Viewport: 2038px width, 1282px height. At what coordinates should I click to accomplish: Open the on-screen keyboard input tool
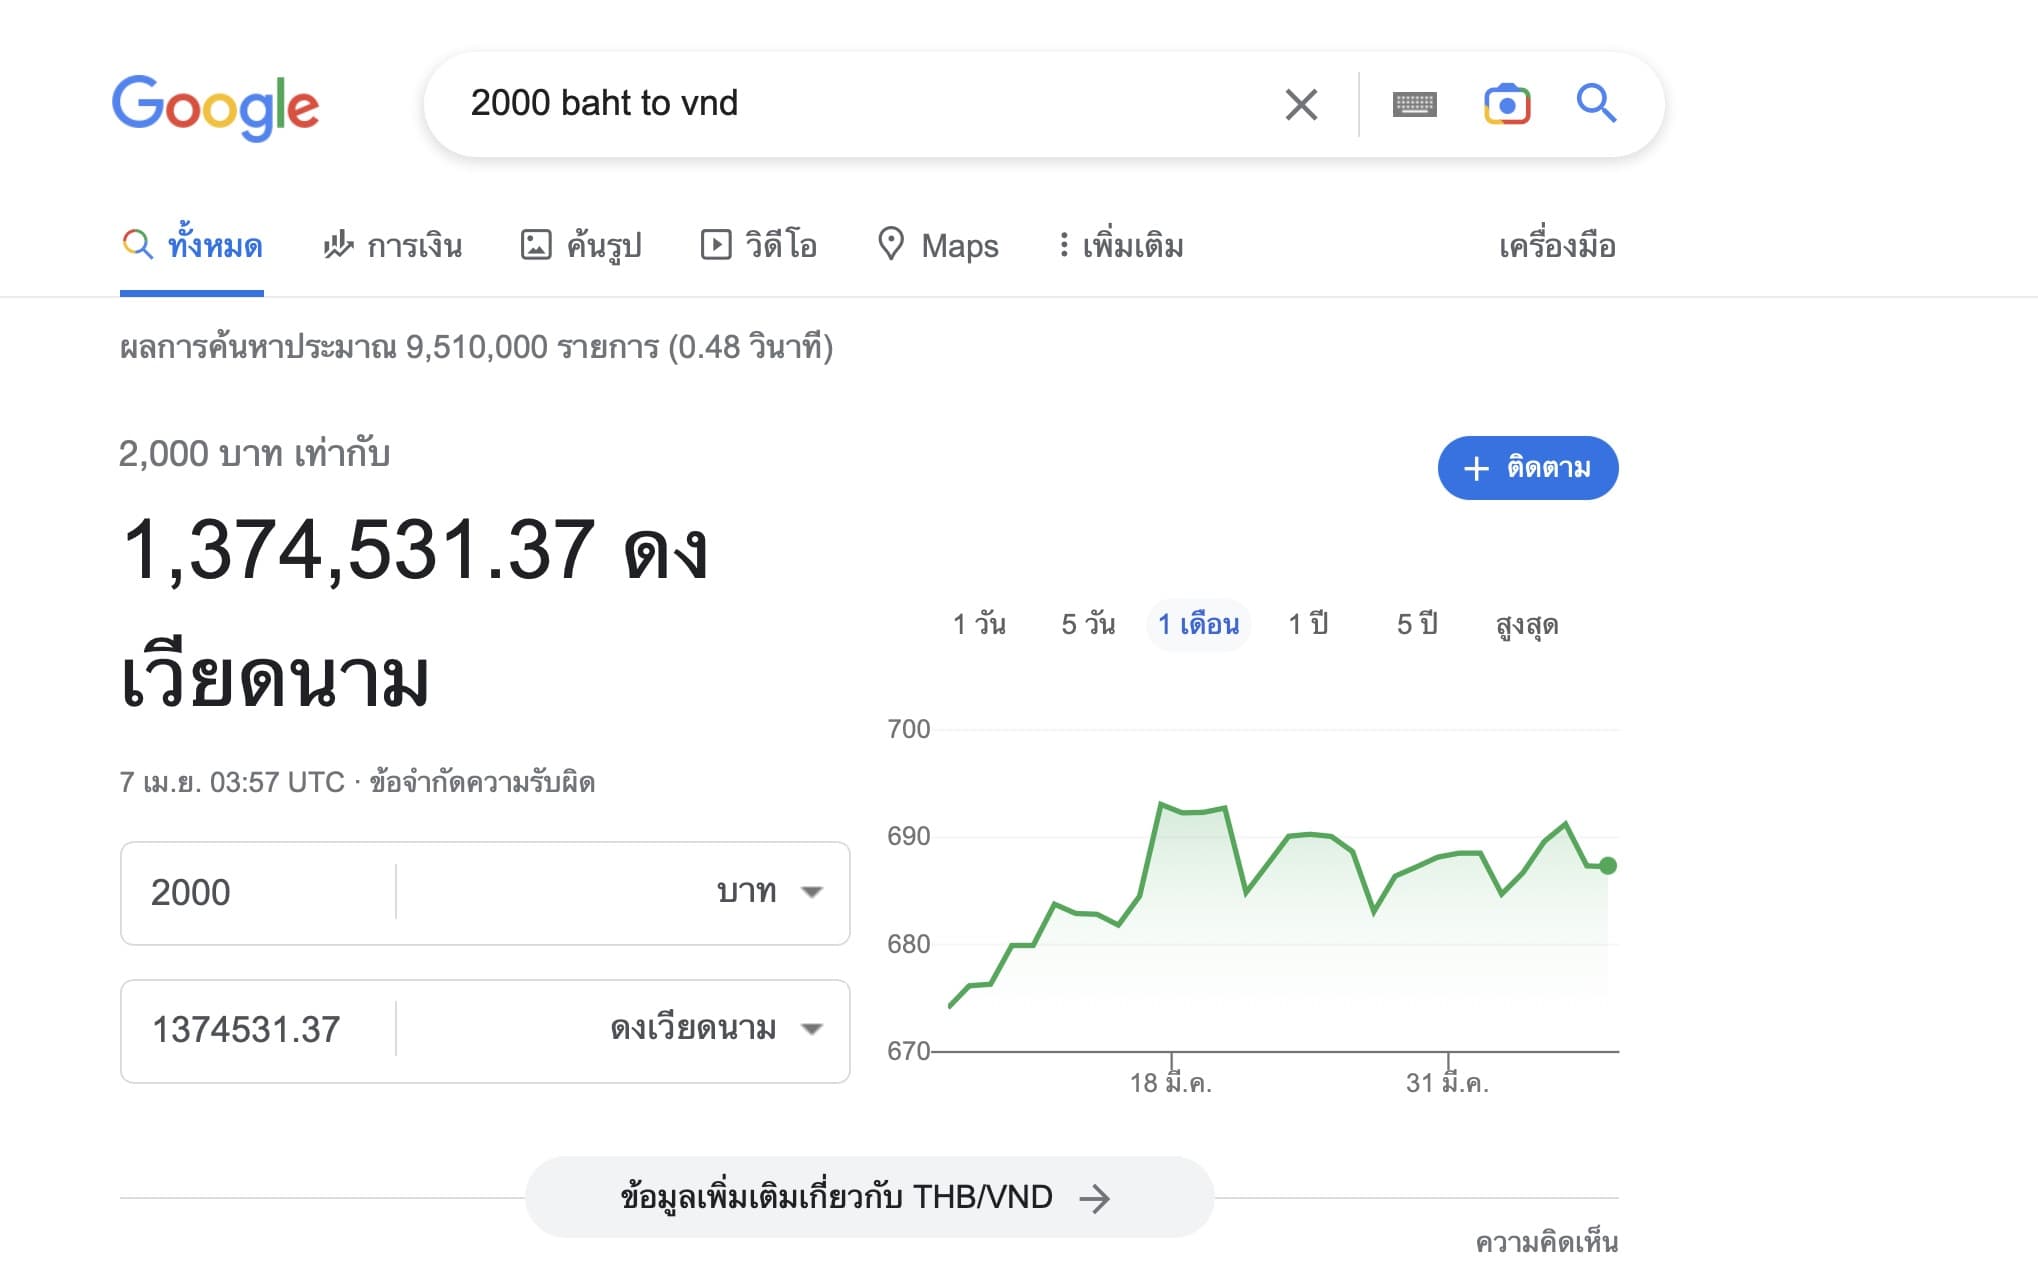coord(1414,104)
